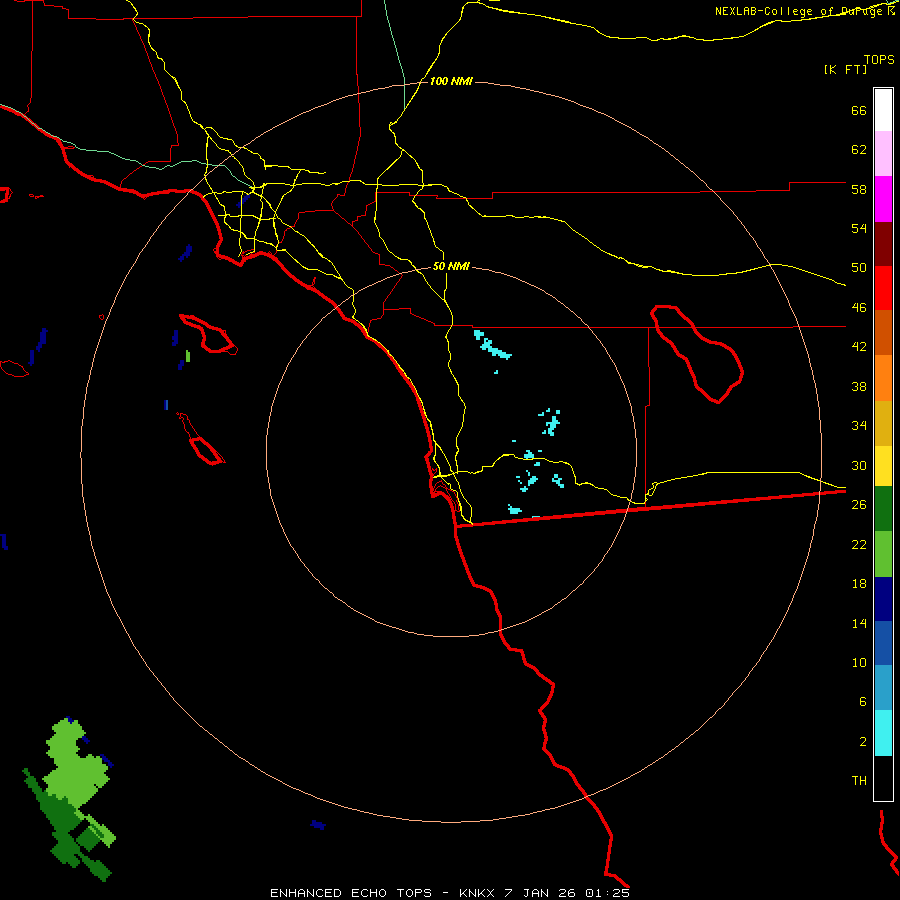
Task: Click the ENHANCED ECHO TOPS caption text
Action: click(351, 893)
